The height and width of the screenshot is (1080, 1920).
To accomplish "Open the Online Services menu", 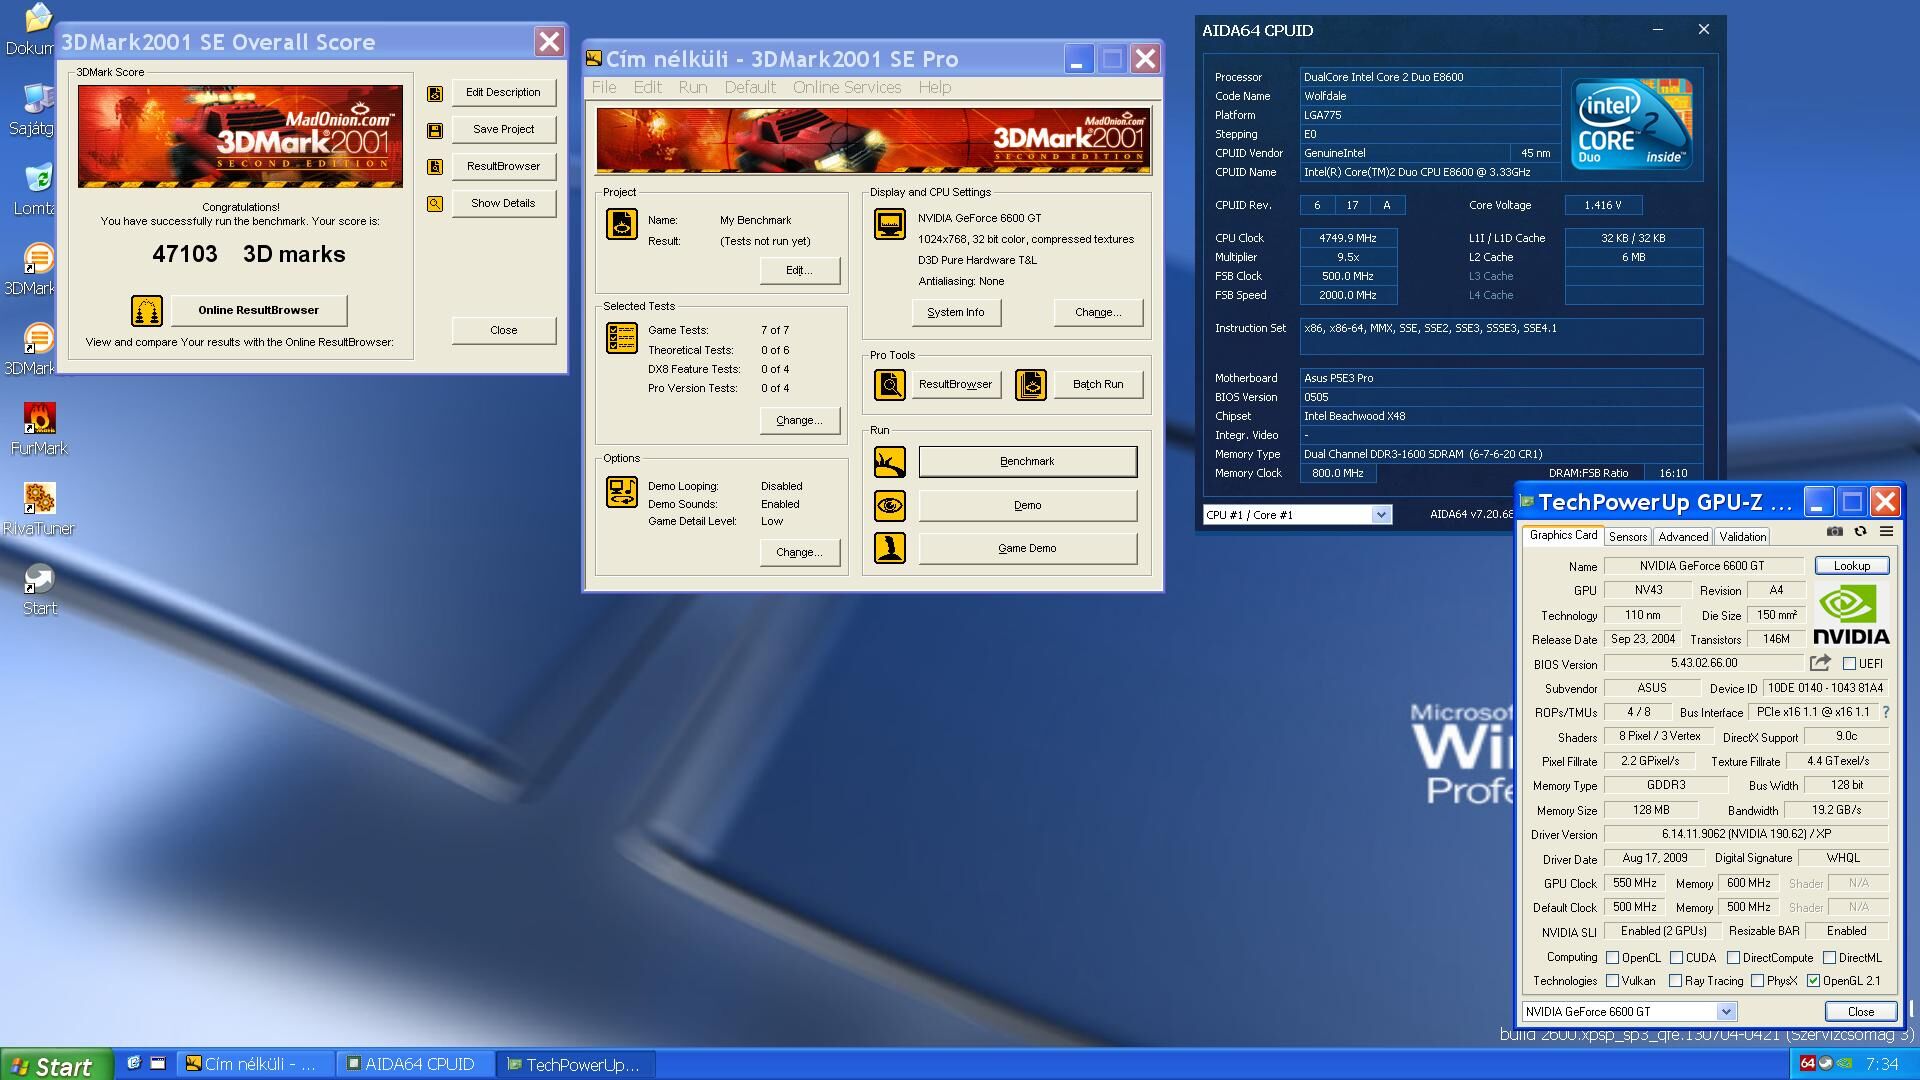I will tap(847, 88).
